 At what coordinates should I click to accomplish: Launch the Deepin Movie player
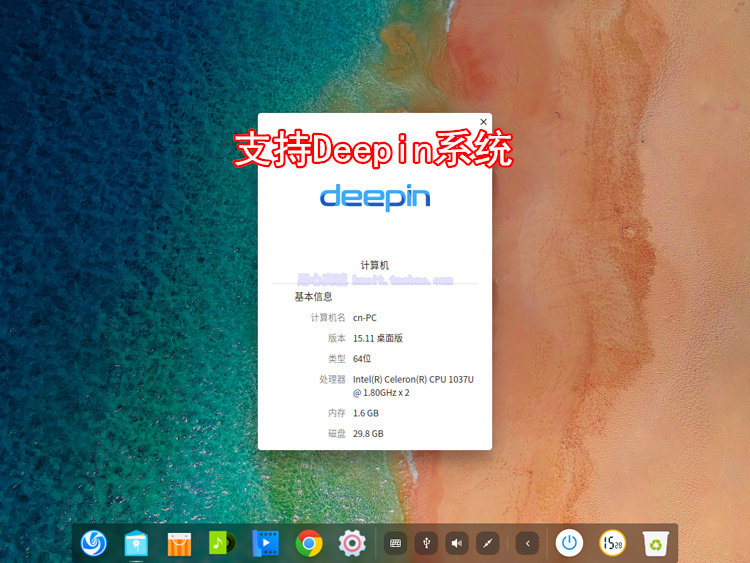tap(265, 543)
